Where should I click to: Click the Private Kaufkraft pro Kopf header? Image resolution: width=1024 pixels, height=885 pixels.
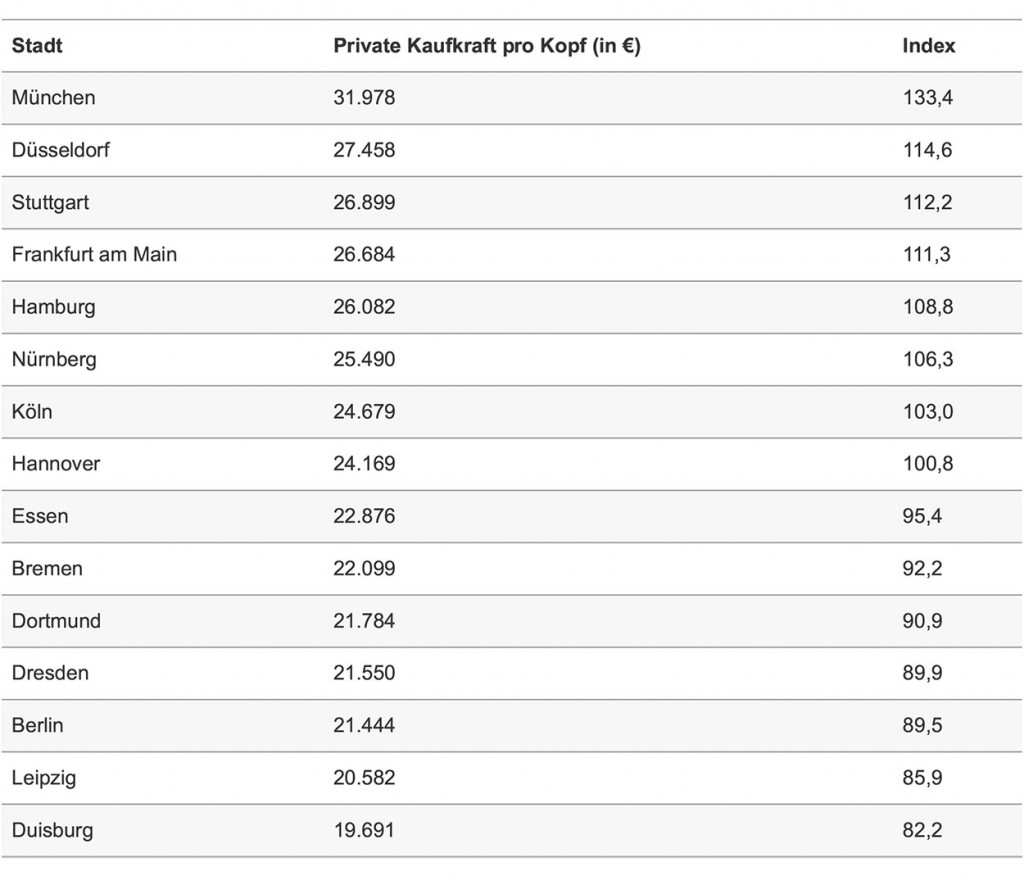pyautogui.click(x=486, y=46)
